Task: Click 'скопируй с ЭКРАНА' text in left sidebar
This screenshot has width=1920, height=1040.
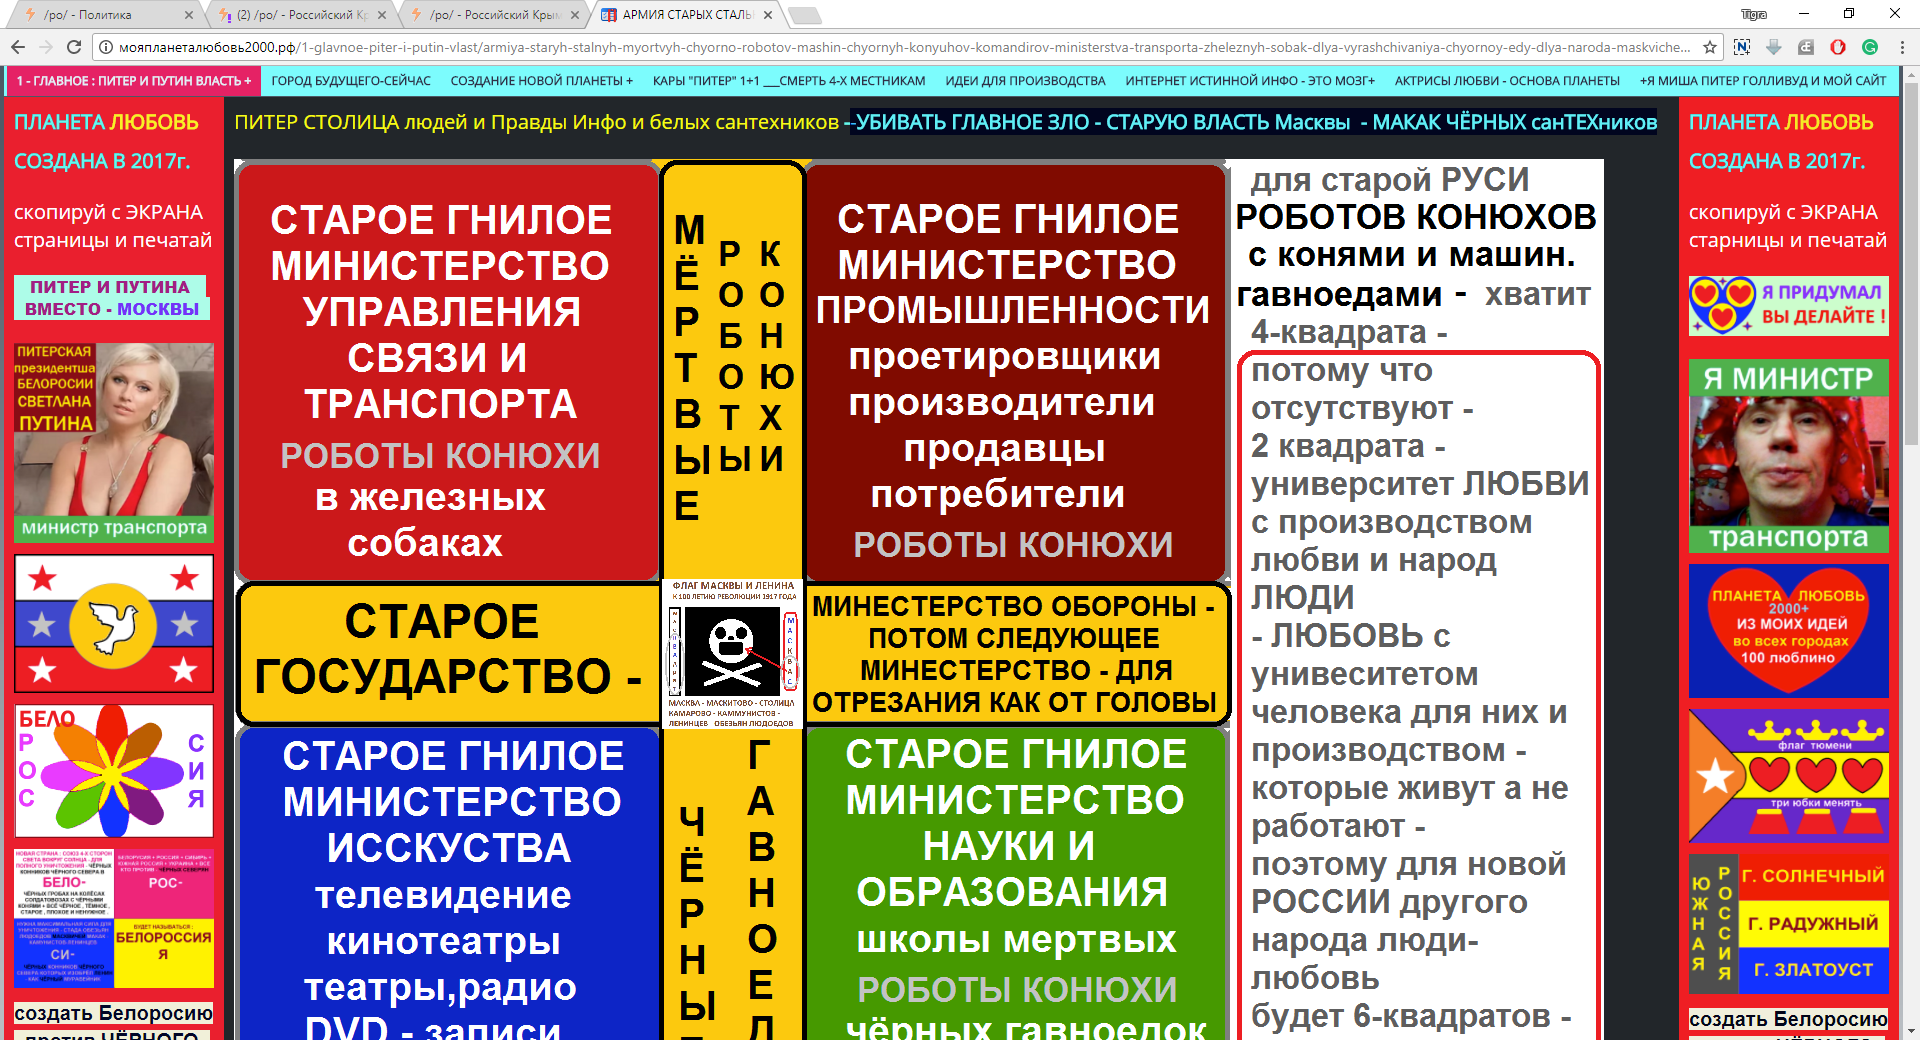Action: pos(108,212)
